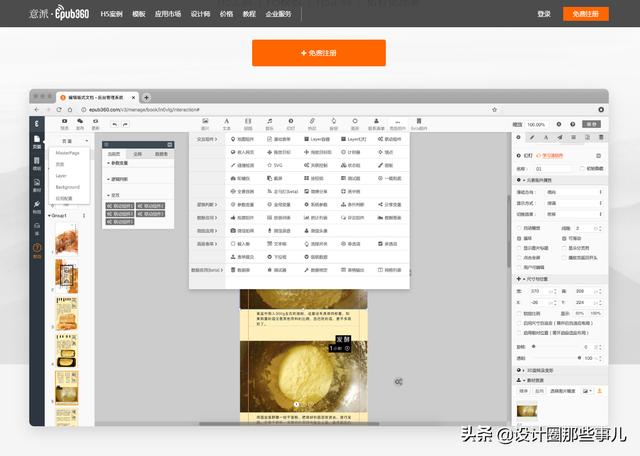Uncheck the 循环 checkbox
This screenshot has width=640, height=456.
(520, 238)
